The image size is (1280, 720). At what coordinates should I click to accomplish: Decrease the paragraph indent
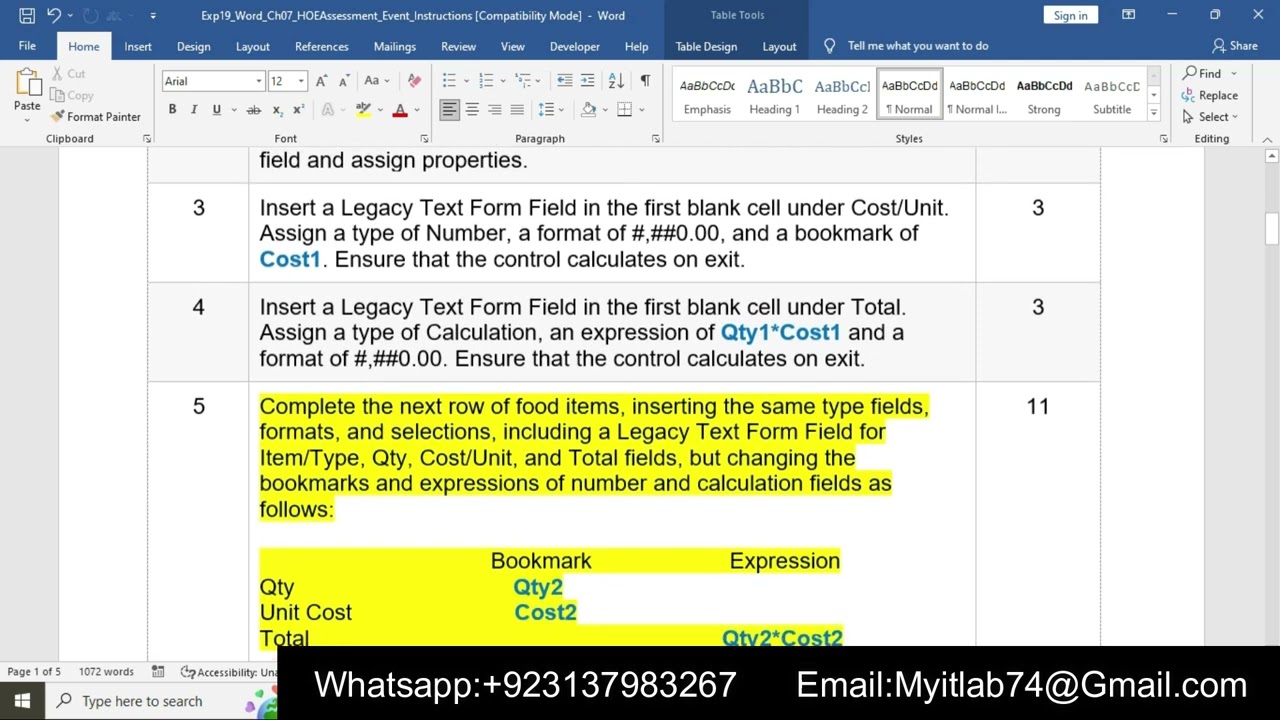point(564,81)
